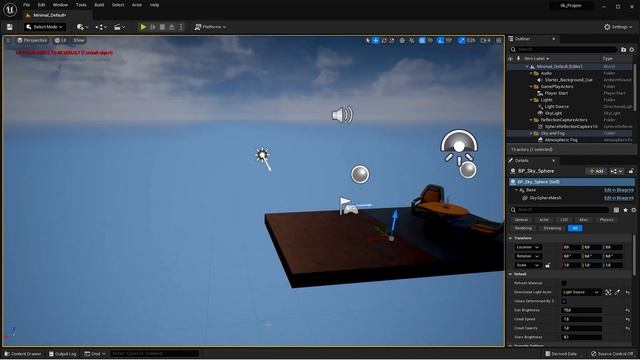Toggle the Colors Determined By Sun checkbox

point(564,301)
